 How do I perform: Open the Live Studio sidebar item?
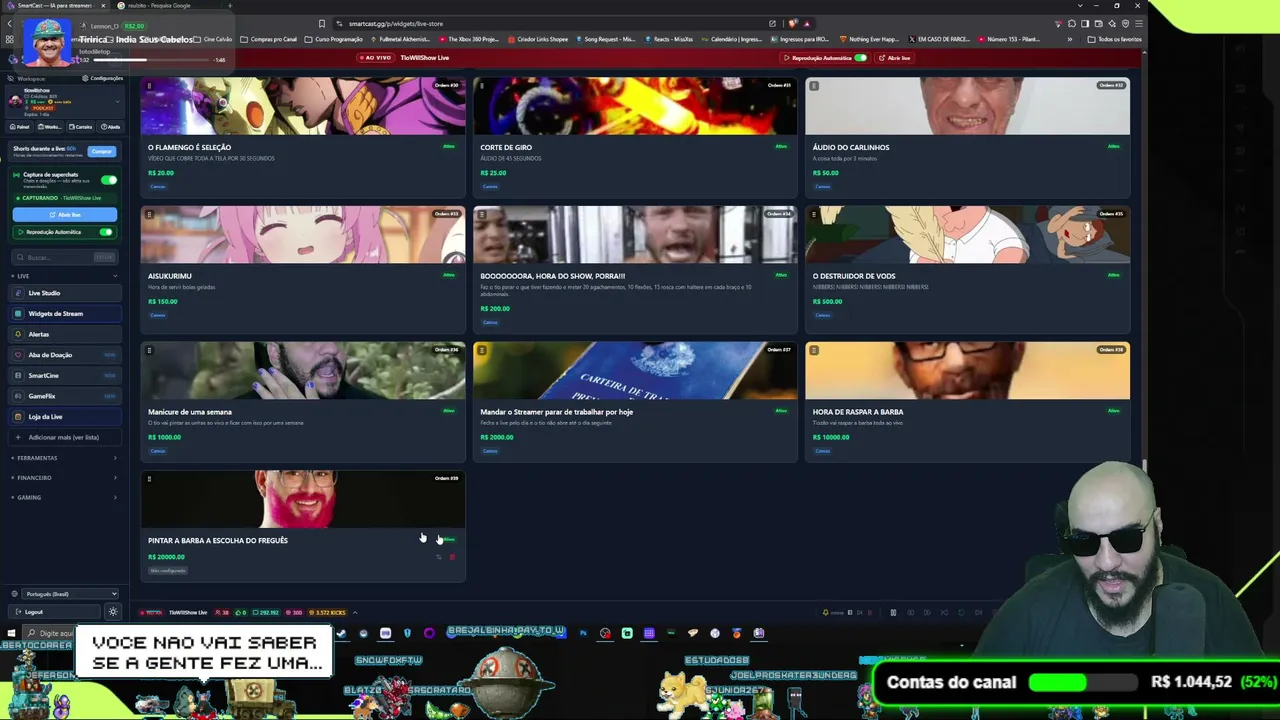coord(66,293)
